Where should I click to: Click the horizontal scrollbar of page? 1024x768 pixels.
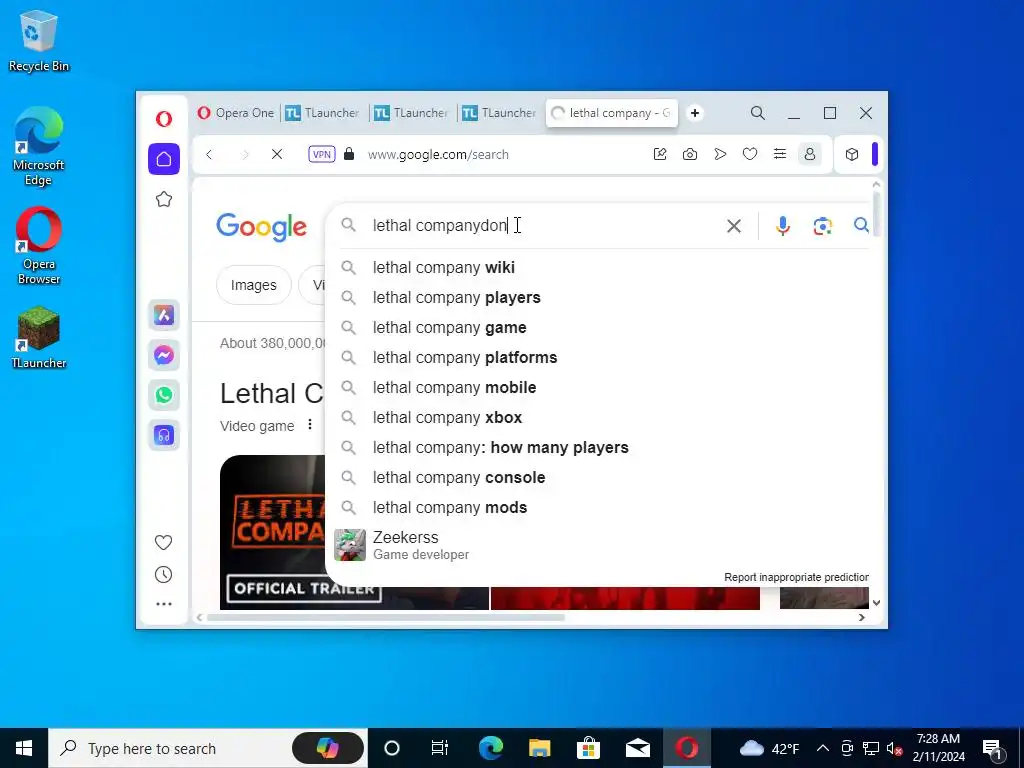385,617
